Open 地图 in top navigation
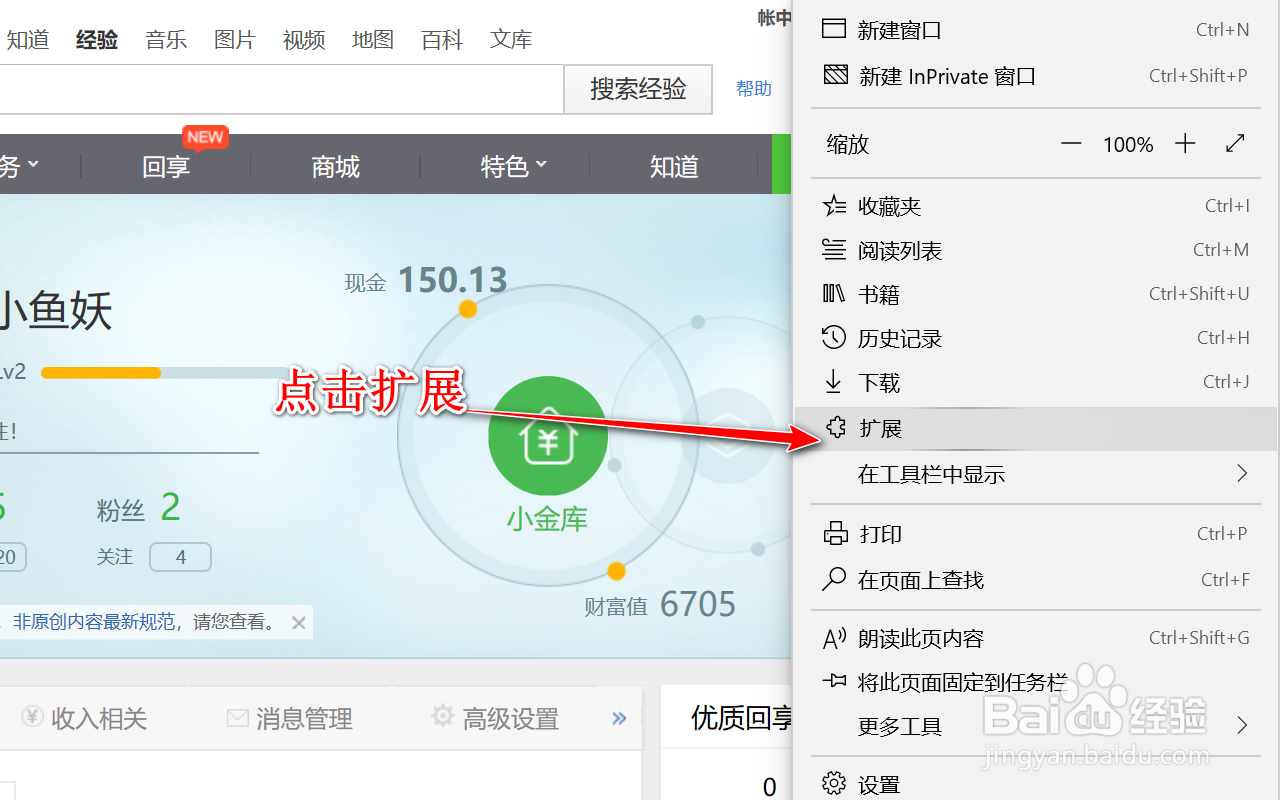Image resolution: width=1280 pixels, height=800 pixels. pos(373,40)
